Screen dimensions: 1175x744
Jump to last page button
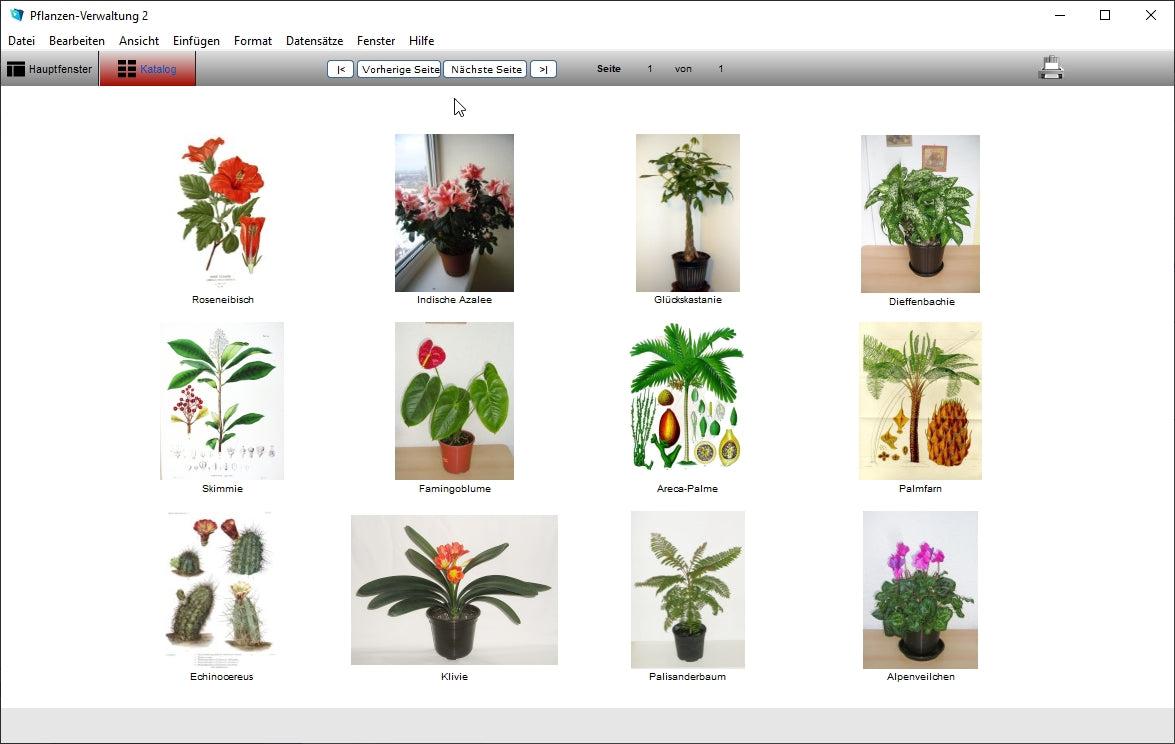coord(543,69)
